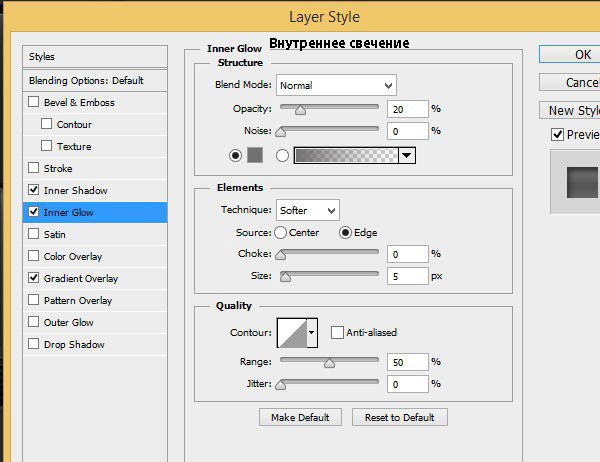Select the Center source radio button
The height and width of the screenshot is (462, 600).
tap(280, 232)
